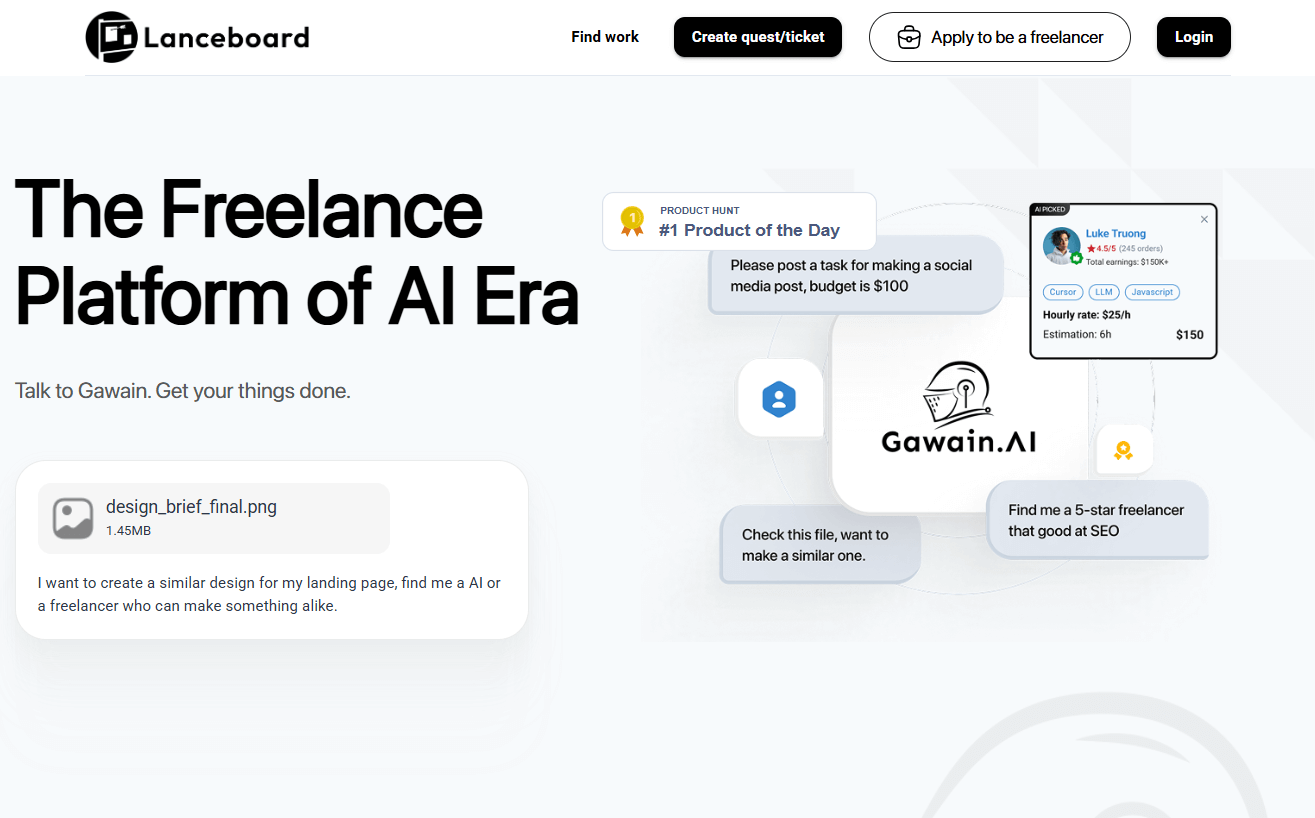1315x818 pixels.
Task: Open Luke Truong's name link
Action: [x=1116, y=234]
